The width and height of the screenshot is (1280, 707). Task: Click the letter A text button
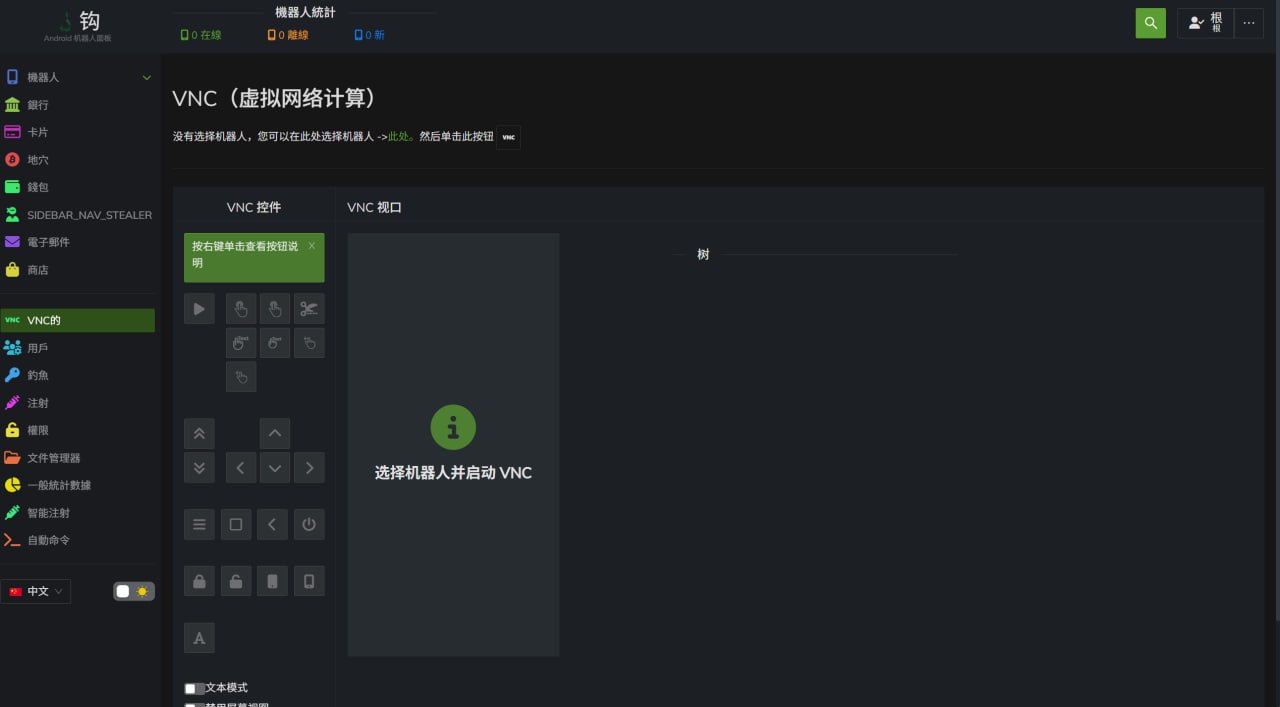click(x=199, y=638)
